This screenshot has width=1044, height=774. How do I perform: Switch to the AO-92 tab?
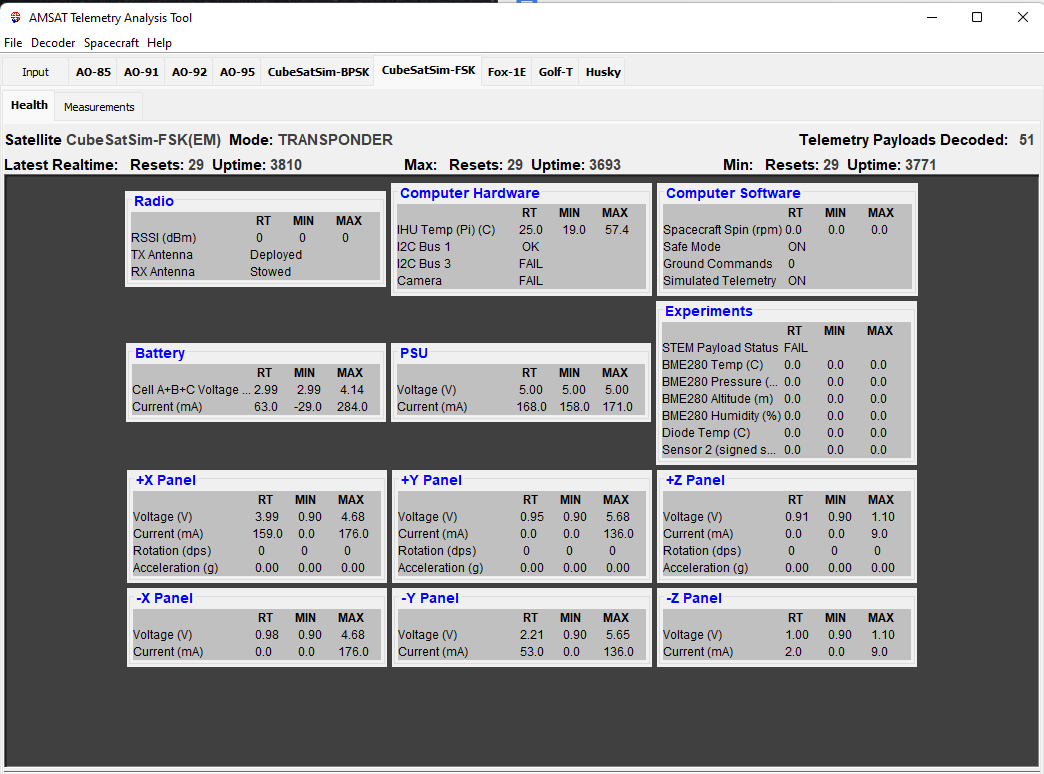189,72
